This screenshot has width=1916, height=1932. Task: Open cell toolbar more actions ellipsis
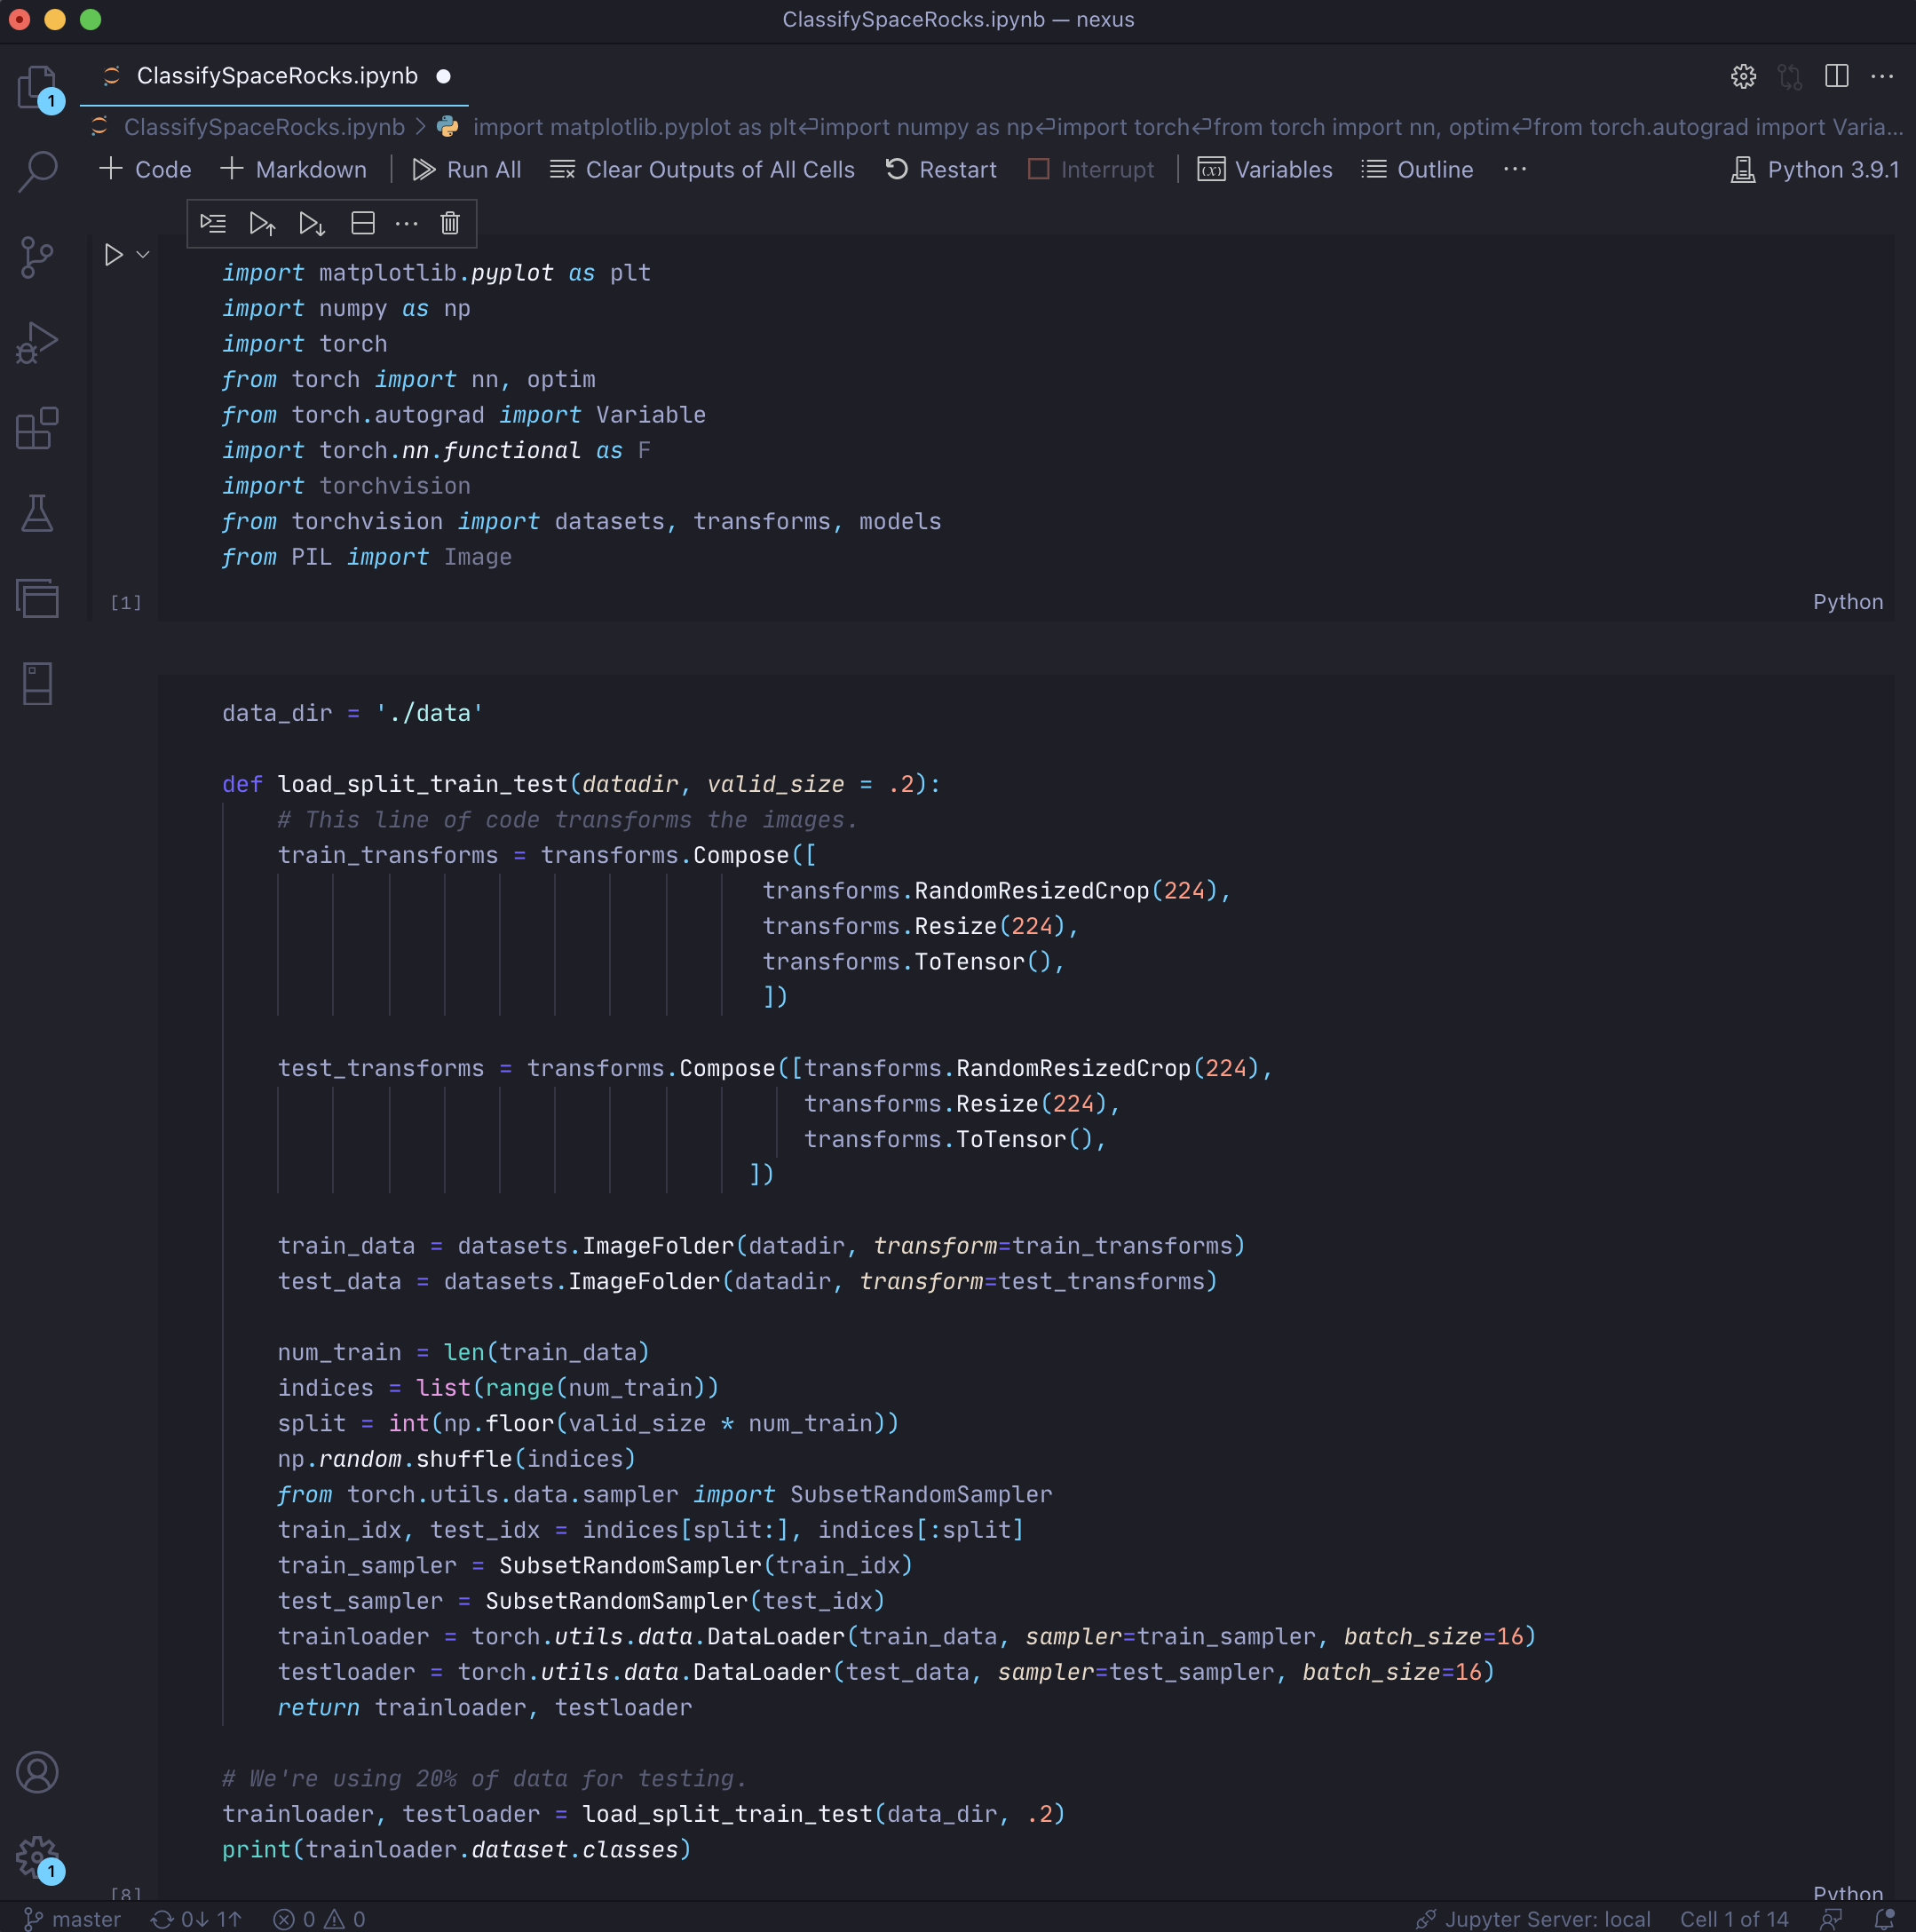406,223
